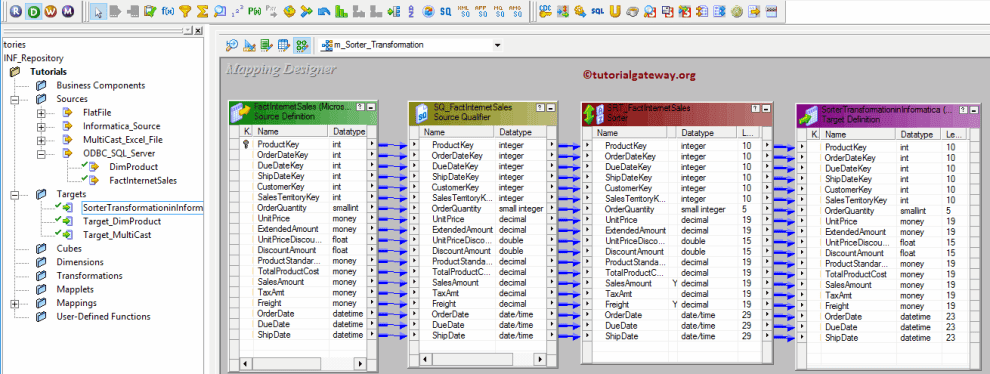Collapse the Targets folder

click(x=15, y=195)
